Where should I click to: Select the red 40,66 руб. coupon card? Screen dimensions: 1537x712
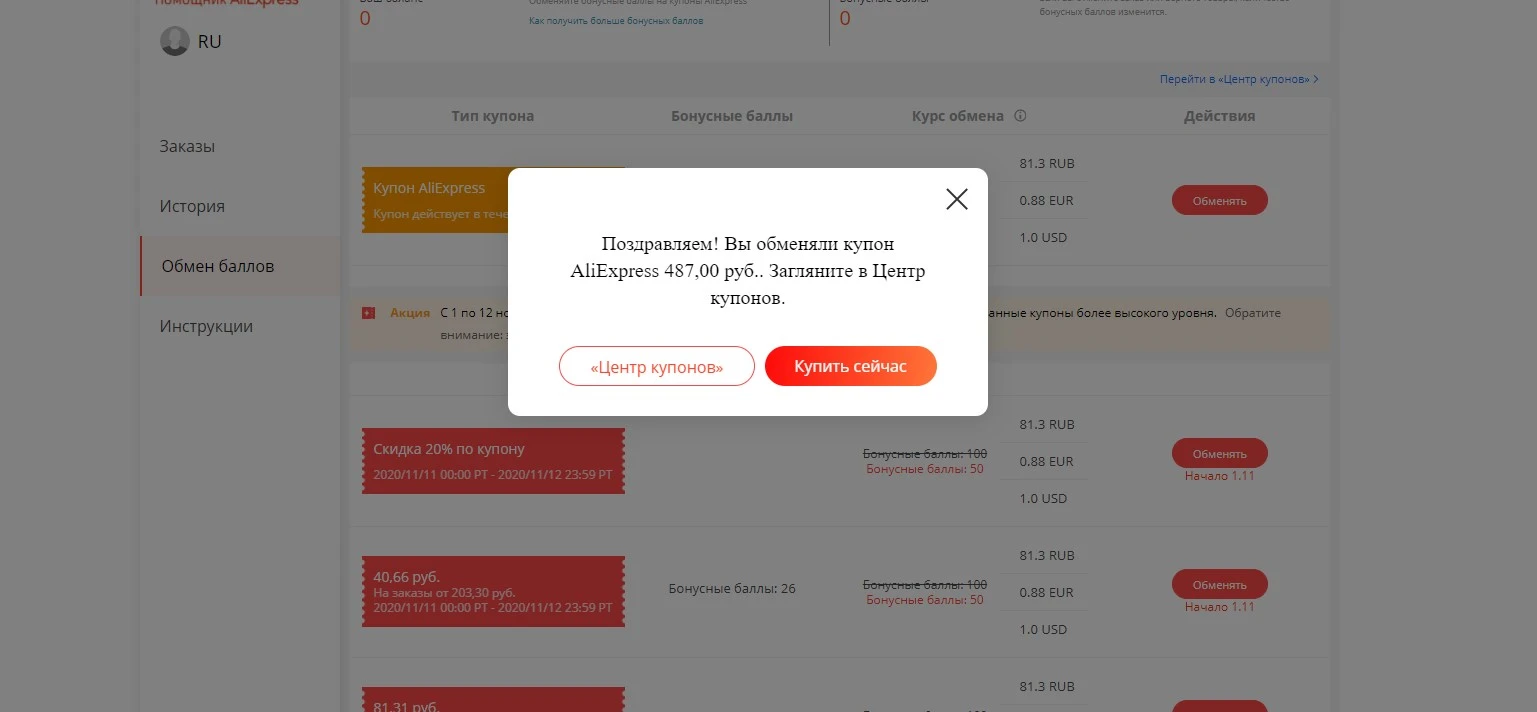pos(493,592)
